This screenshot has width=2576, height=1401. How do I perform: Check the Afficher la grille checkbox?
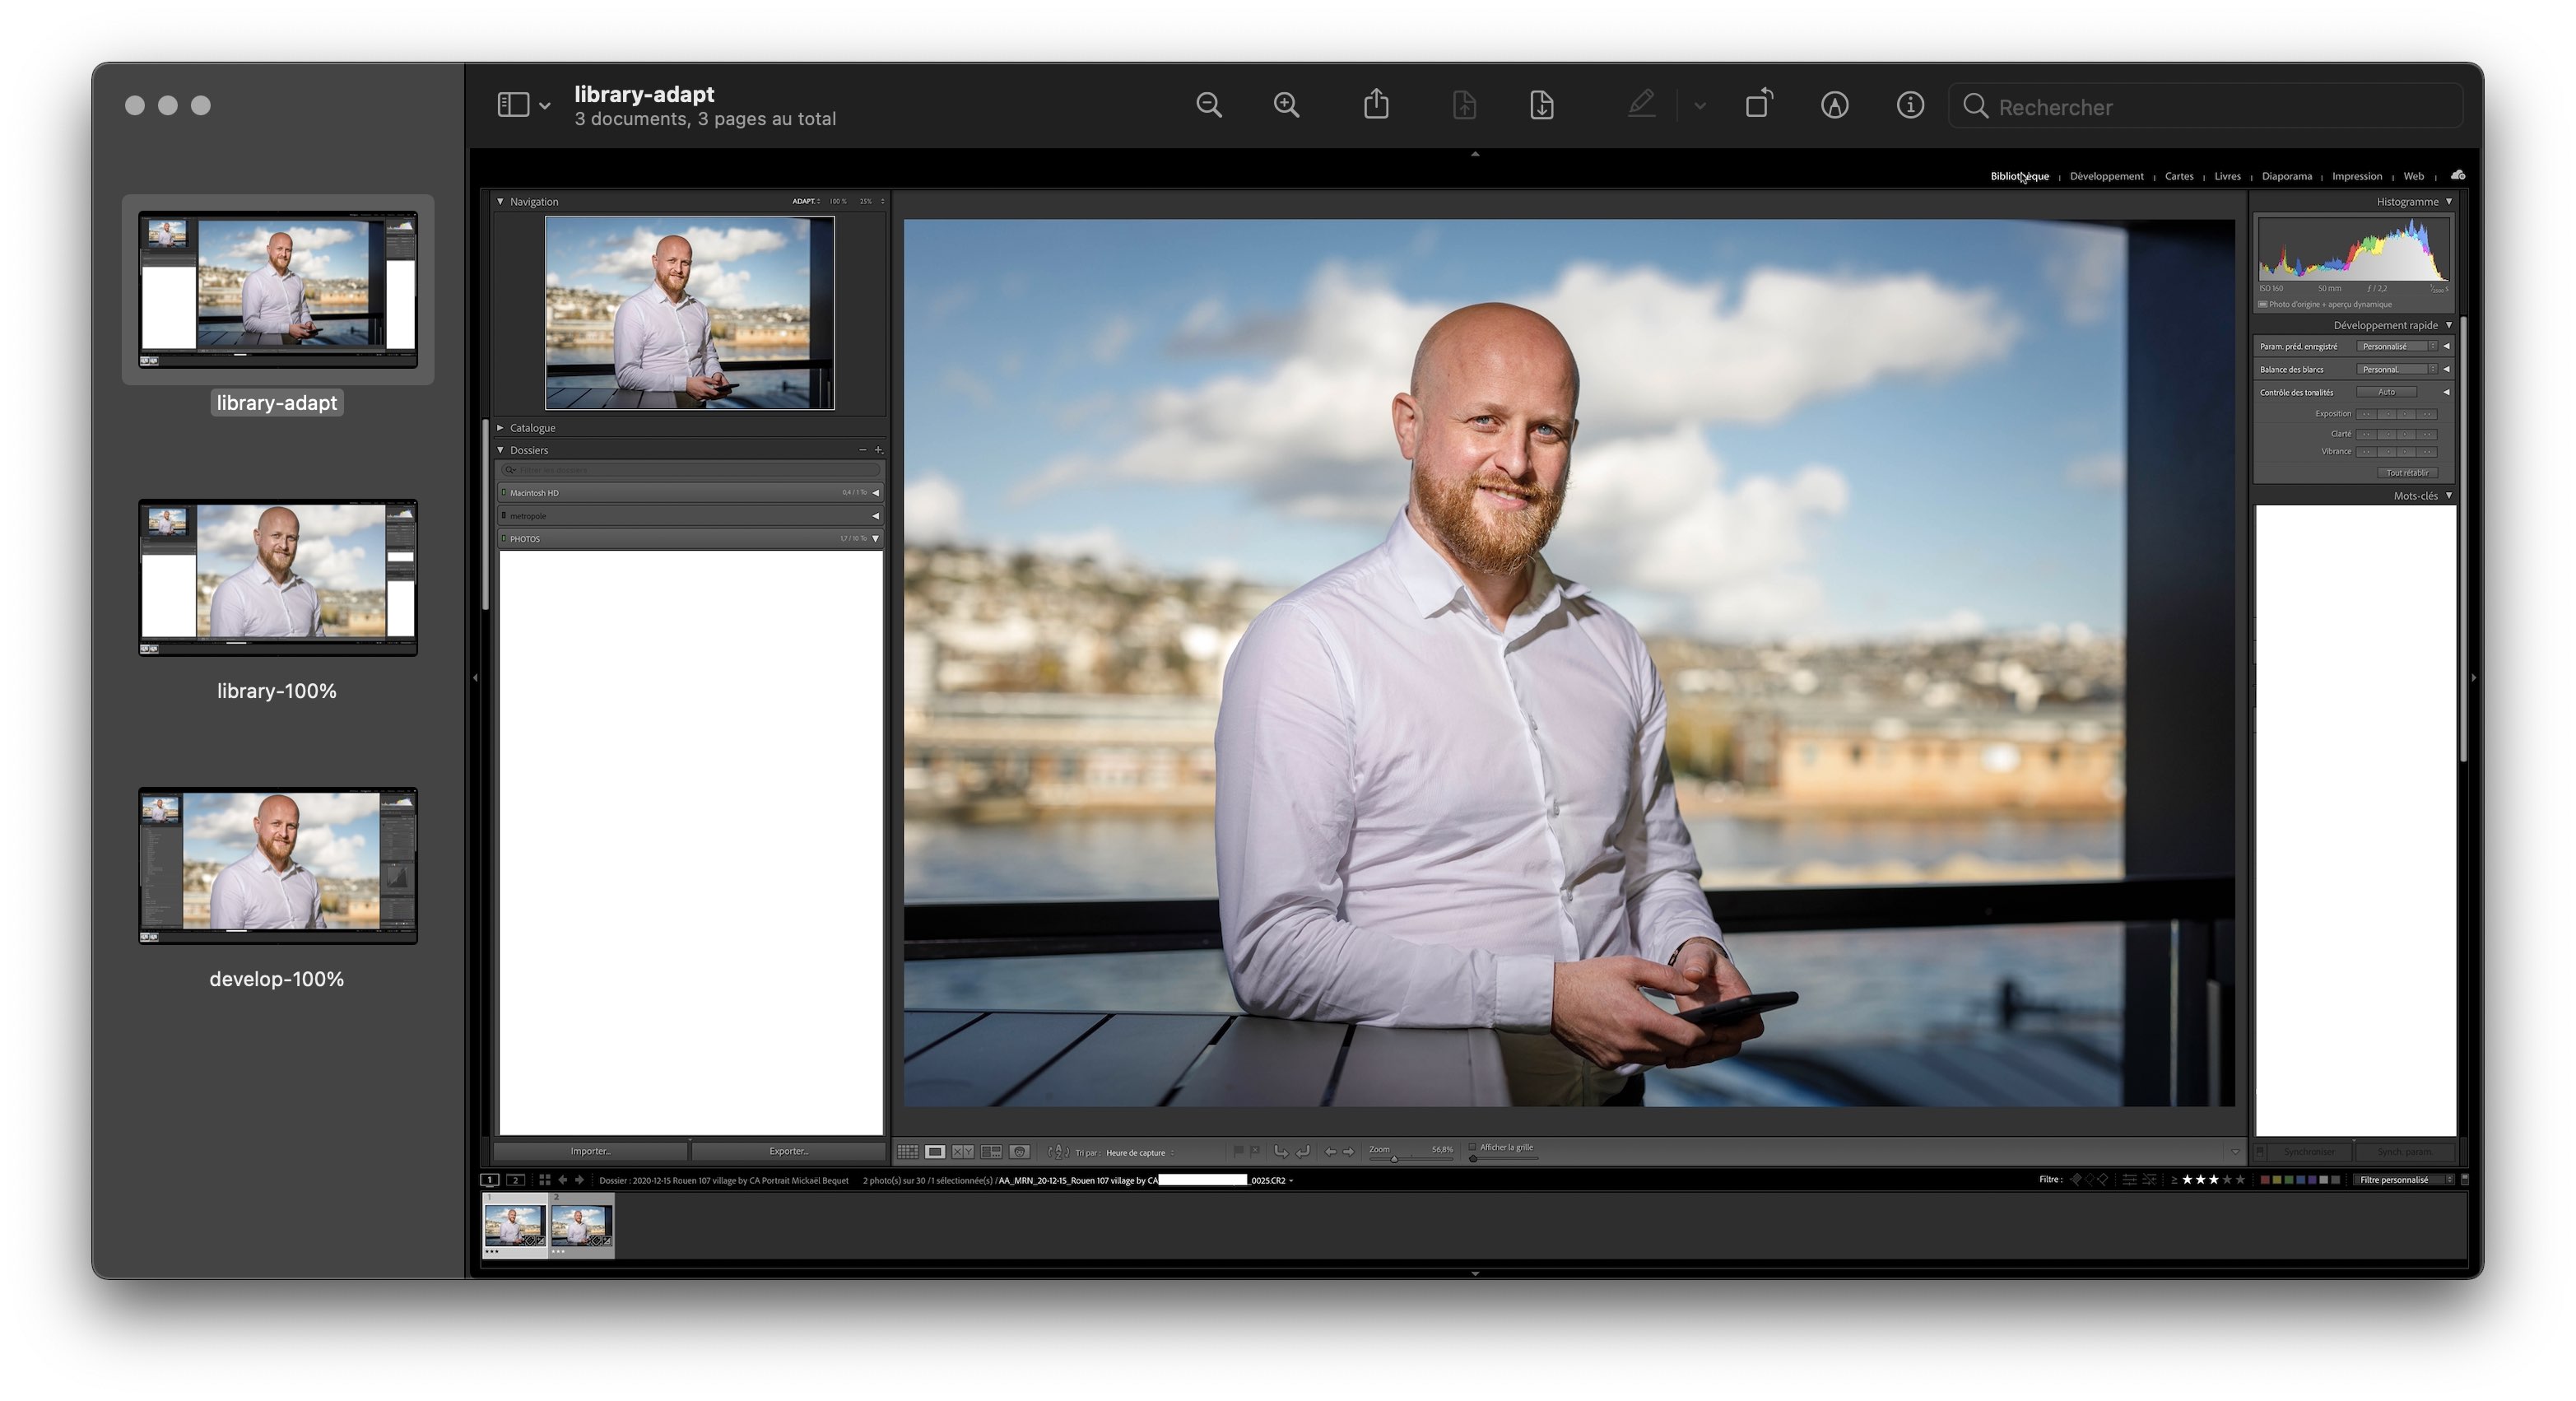(1472, 1147)
